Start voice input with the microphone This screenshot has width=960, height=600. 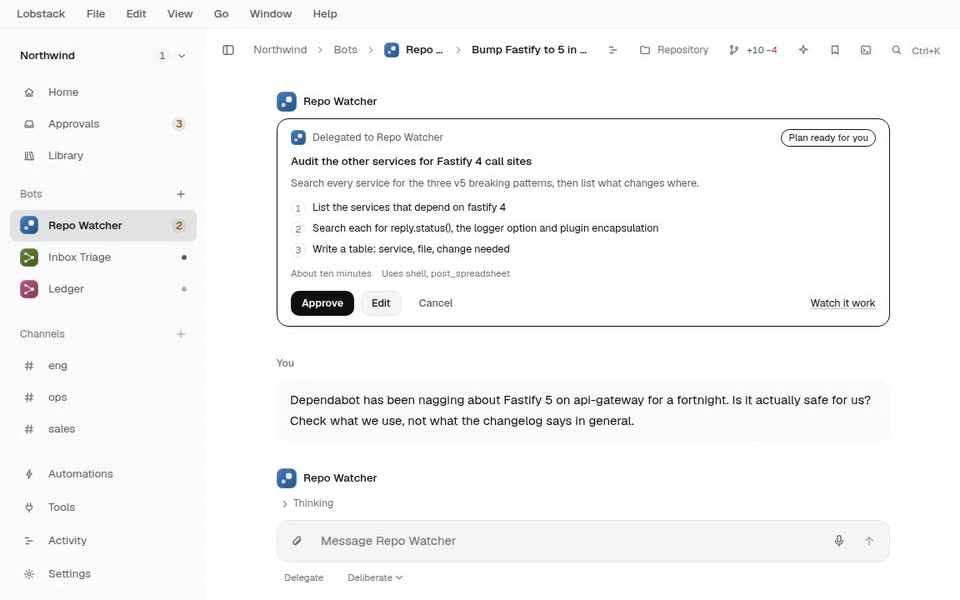839,541
